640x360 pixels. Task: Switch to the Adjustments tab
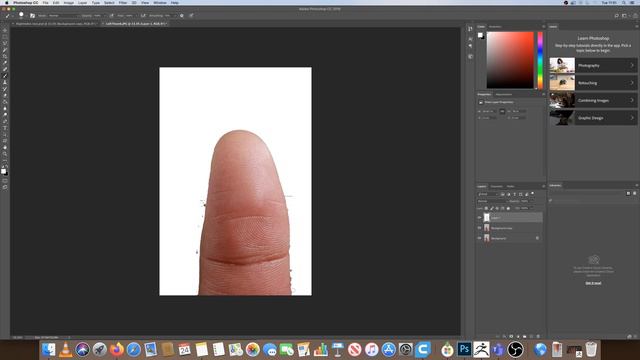pos(504,94)
